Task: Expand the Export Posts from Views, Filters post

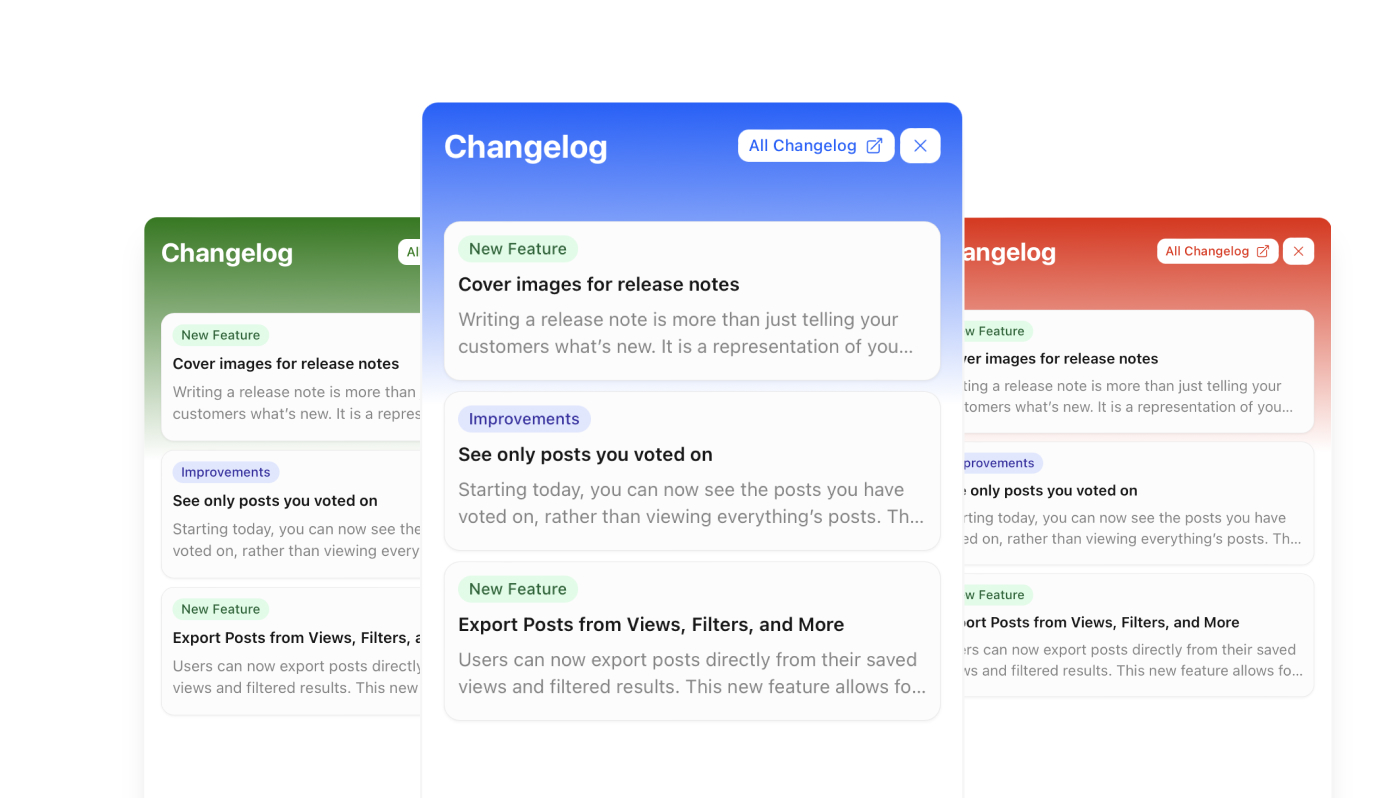Action: pyautogui.click(x=691, y=640)
